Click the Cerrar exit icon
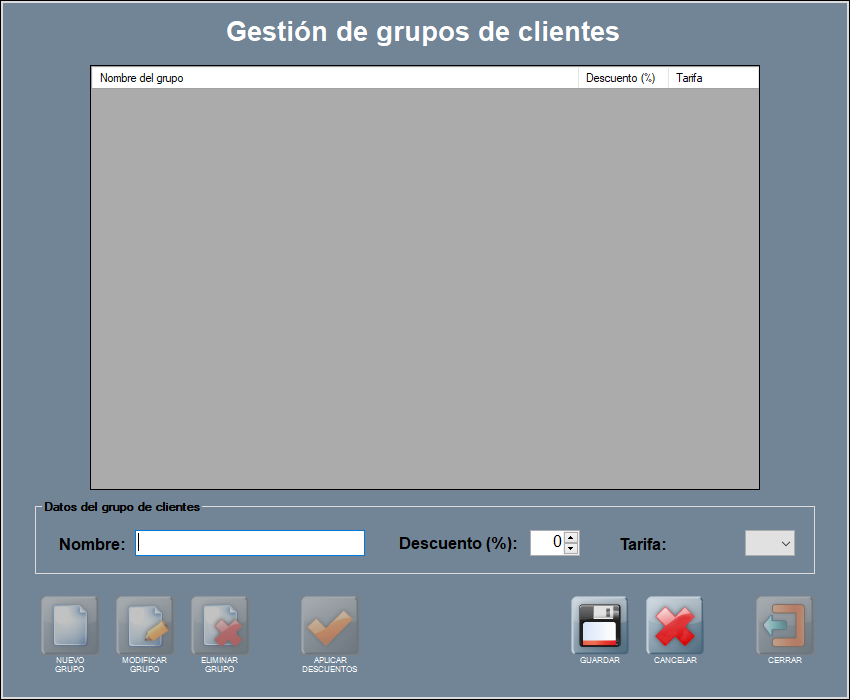 tap(784, 625)
